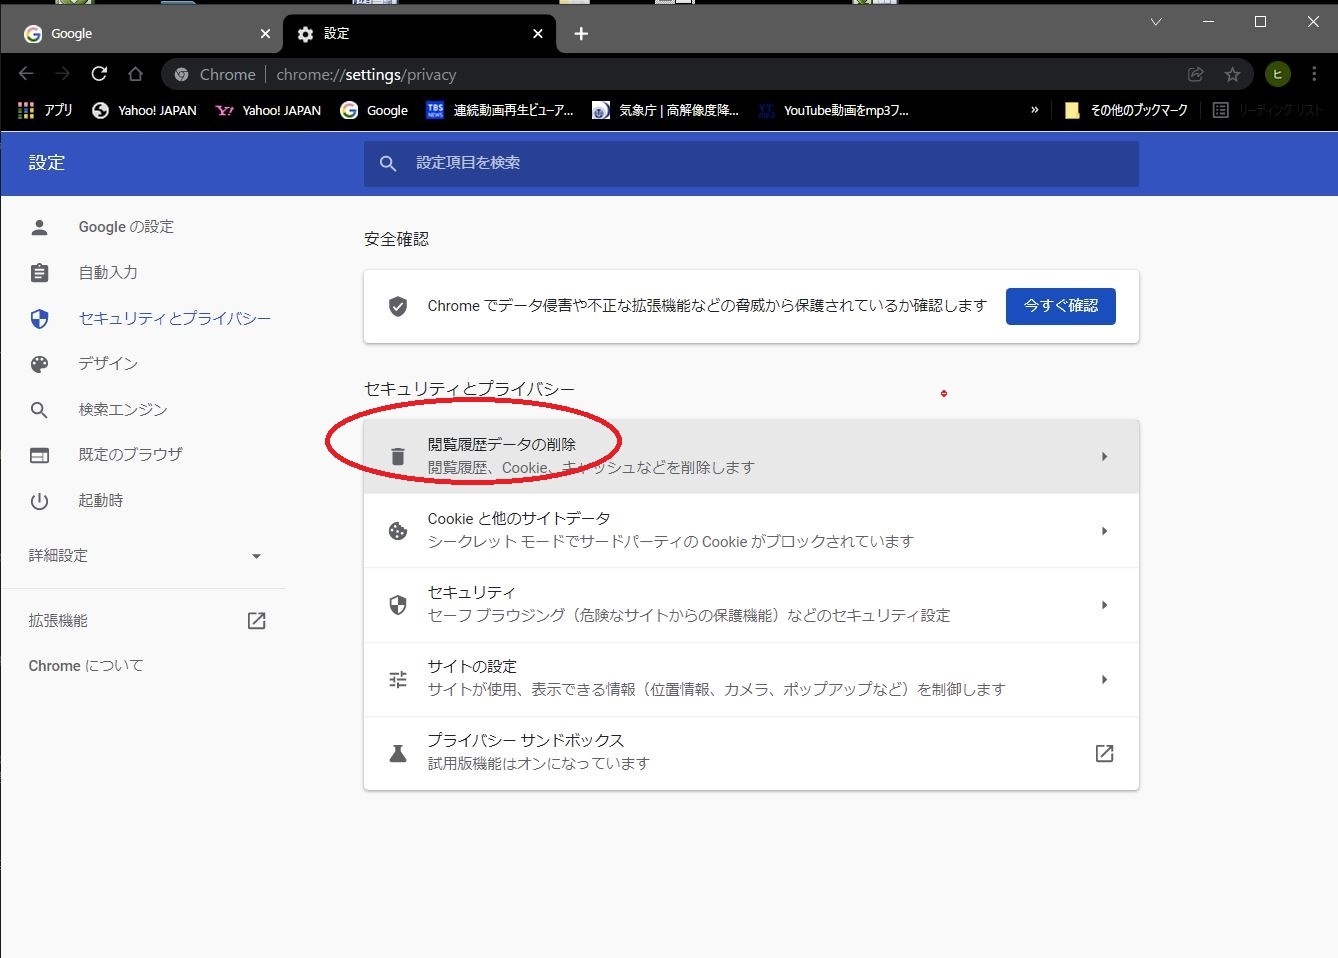Select デザイン in sidebar
Viewport: 1338px width, 958px height.
click(108, 363)
